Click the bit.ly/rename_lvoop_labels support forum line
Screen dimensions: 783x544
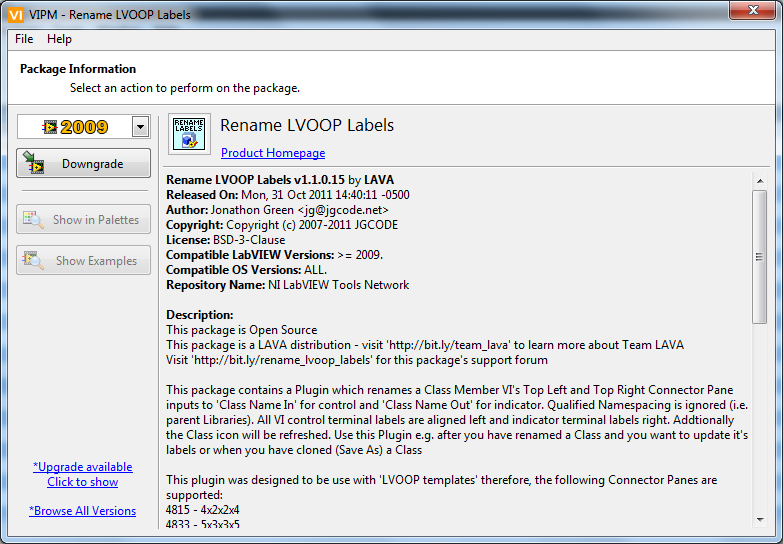click(x=357, y=360)
